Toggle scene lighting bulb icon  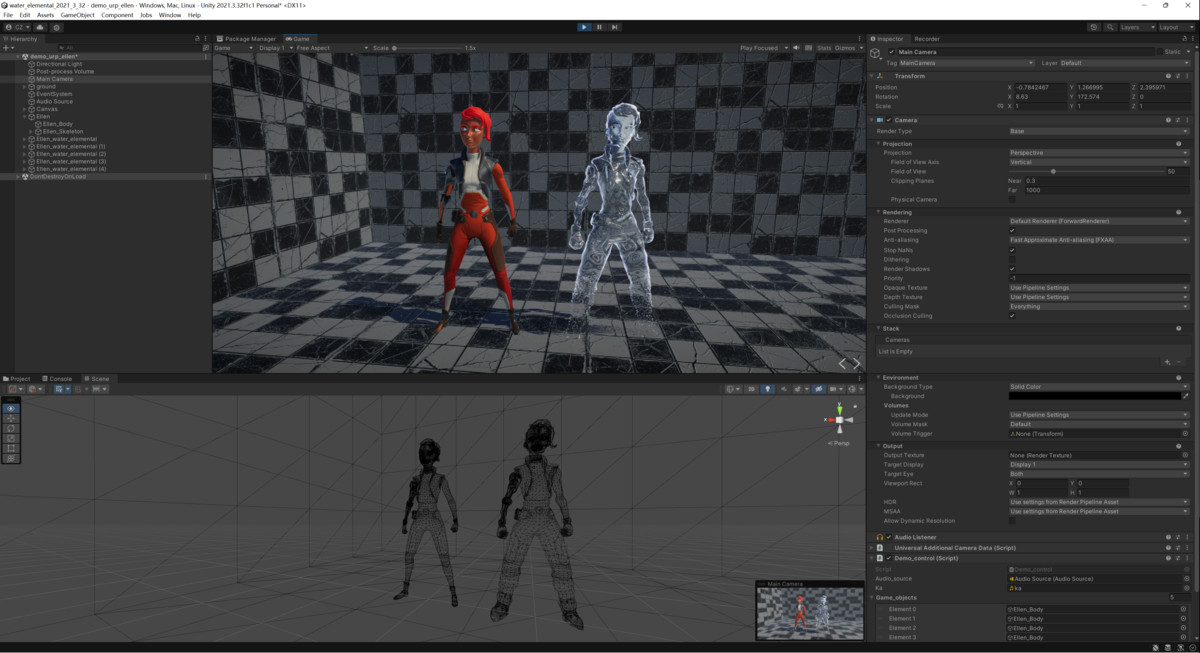pyautogui.click(x=768, y=389)
